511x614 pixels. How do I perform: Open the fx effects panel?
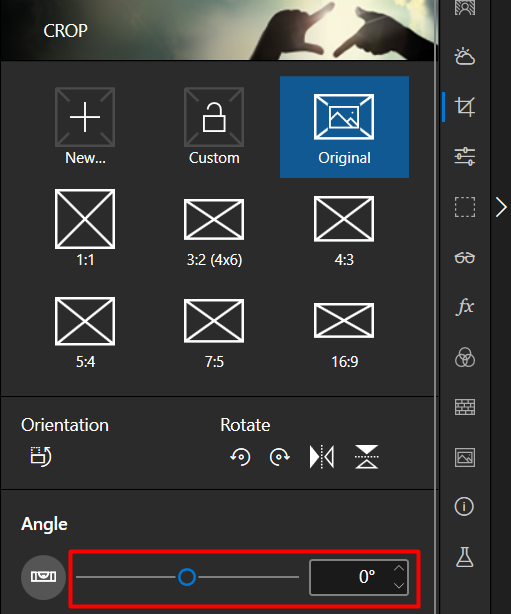465,306
